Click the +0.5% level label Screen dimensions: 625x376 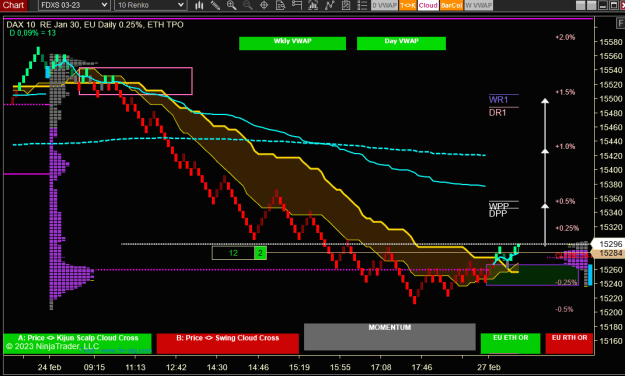pos(565,201)
